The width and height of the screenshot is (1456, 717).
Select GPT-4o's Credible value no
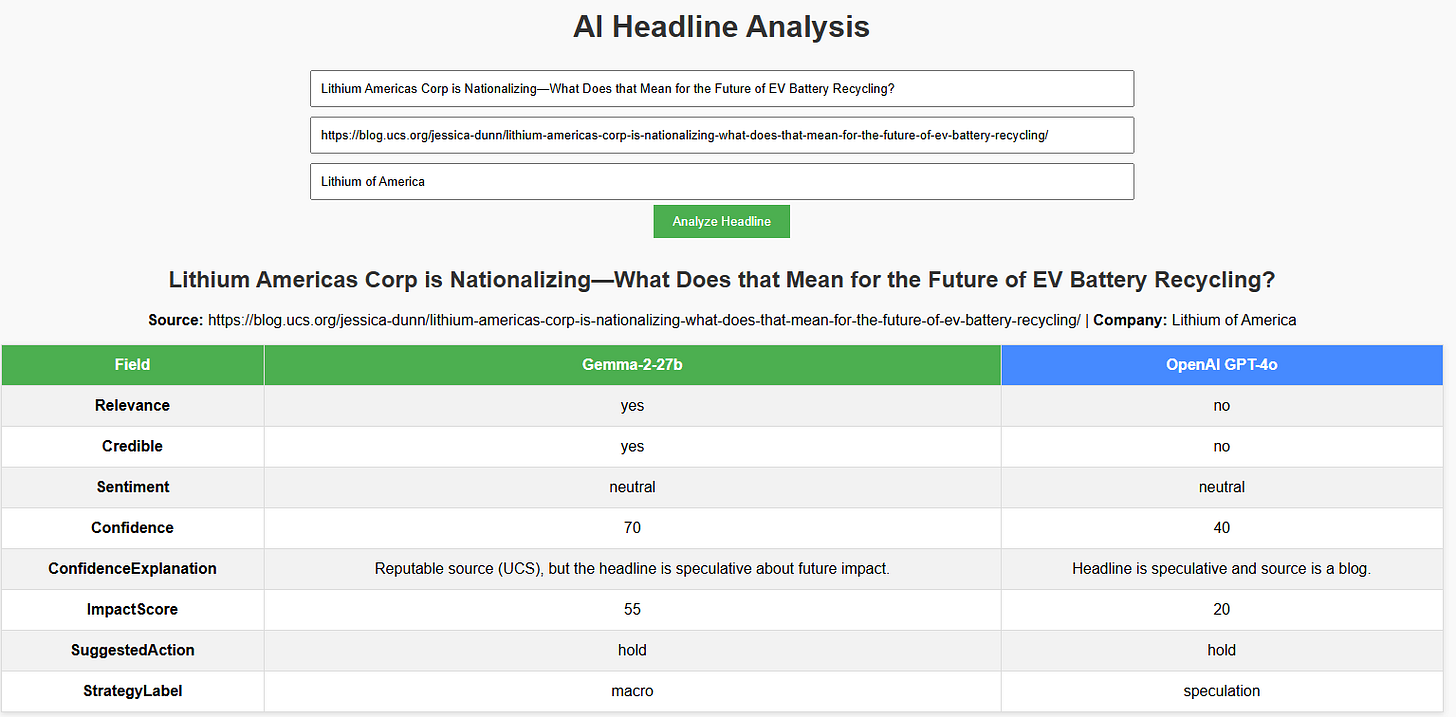point(1221,447)
